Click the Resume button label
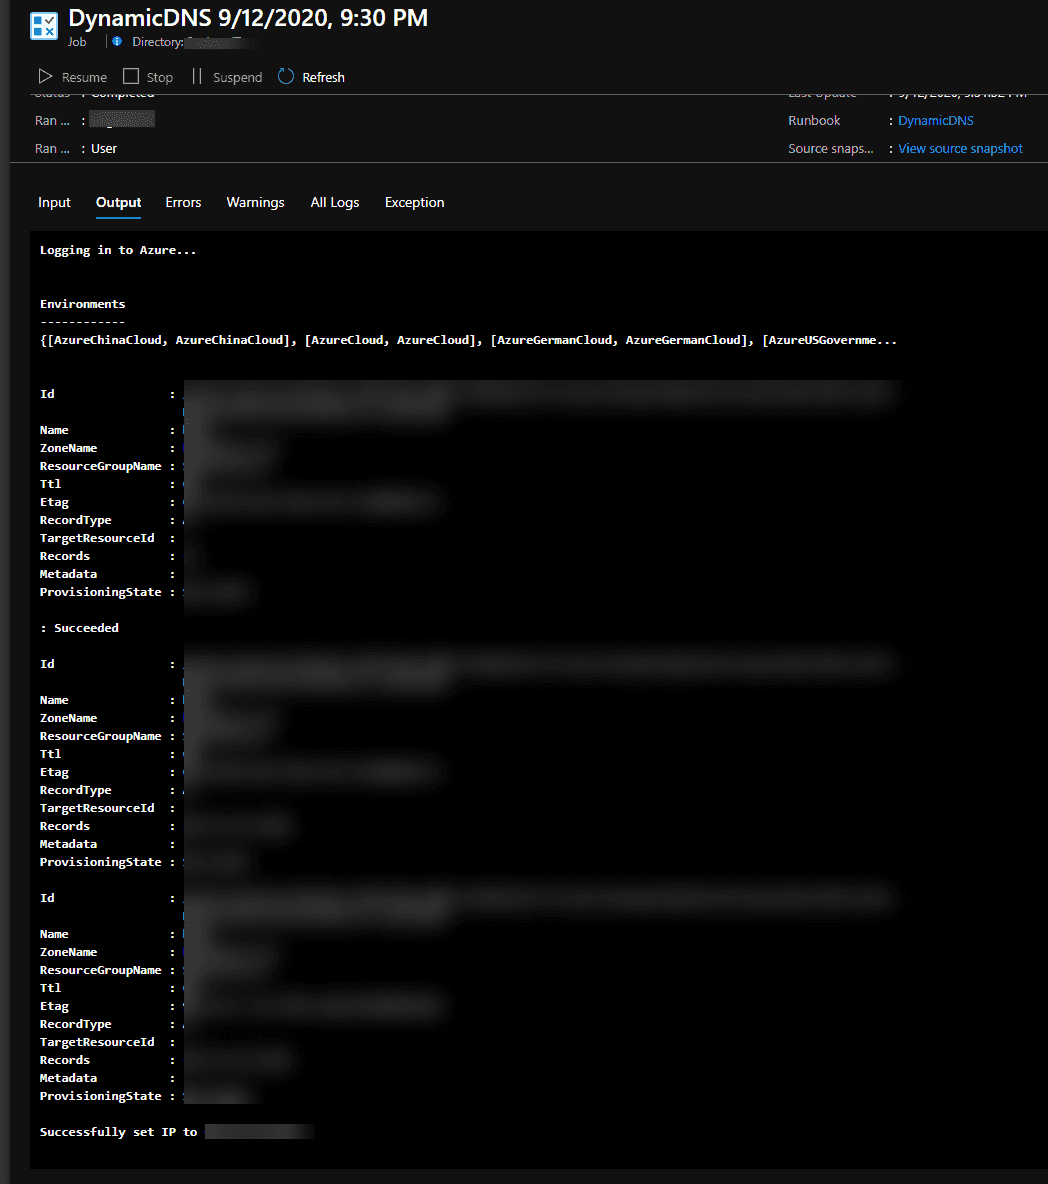This screenshot has height=1184, width=1048. click(x=84, y=77)
